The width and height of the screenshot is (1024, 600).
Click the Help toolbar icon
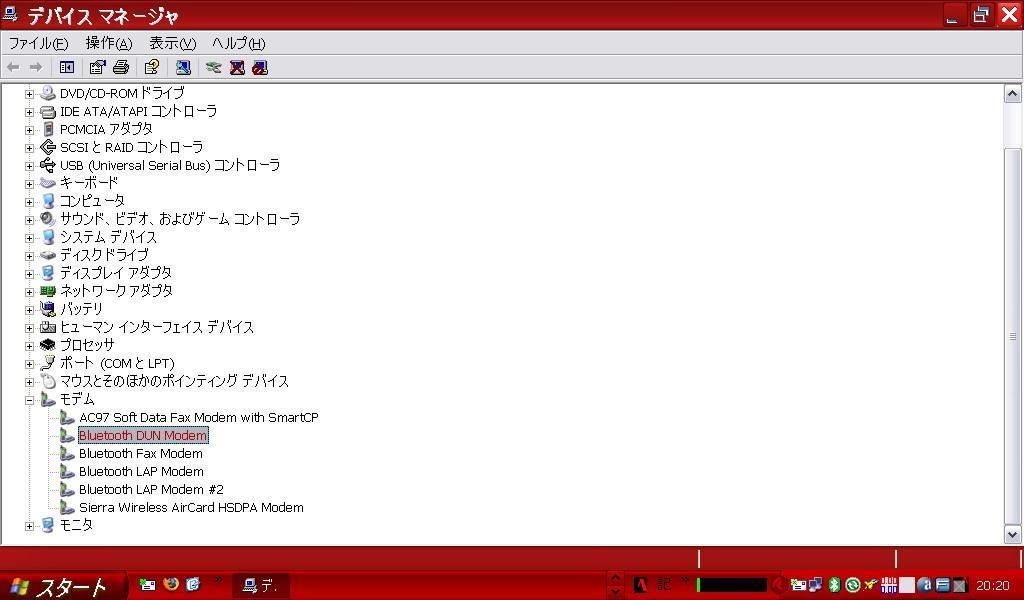pos(151,67)
